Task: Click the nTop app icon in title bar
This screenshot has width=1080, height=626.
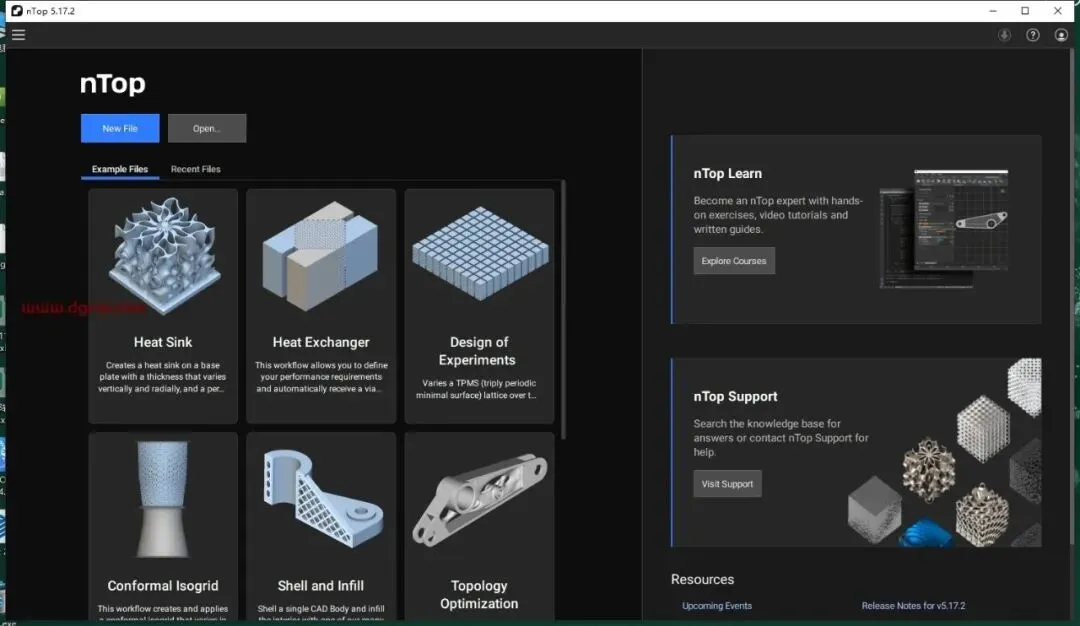Action: pos(17,11)
